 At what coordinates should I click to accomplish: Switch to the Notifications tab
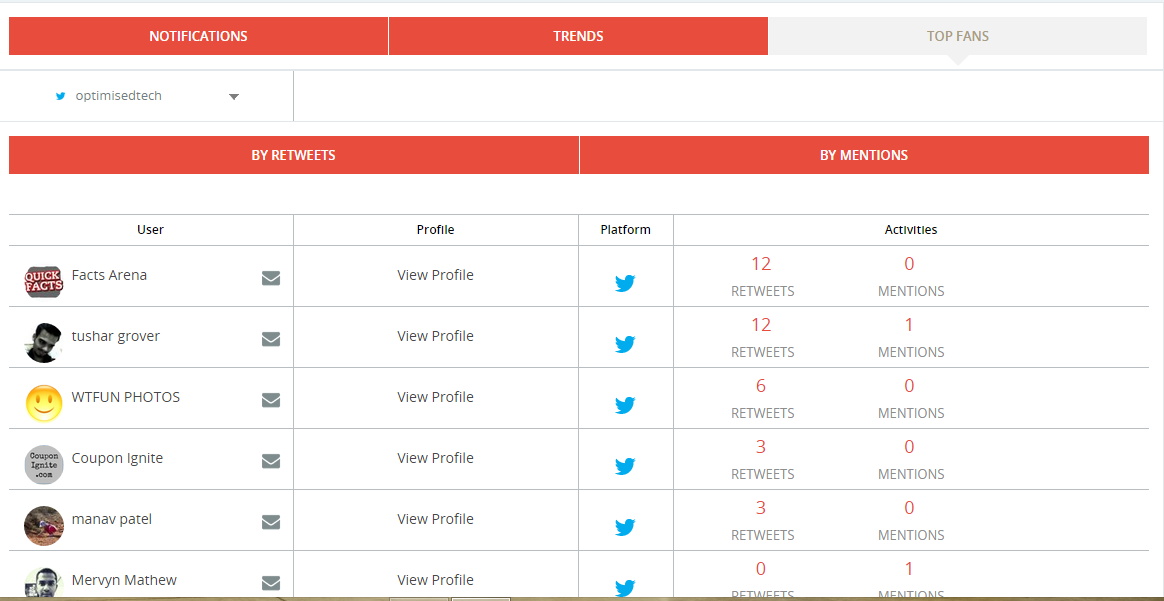[198, 36]
